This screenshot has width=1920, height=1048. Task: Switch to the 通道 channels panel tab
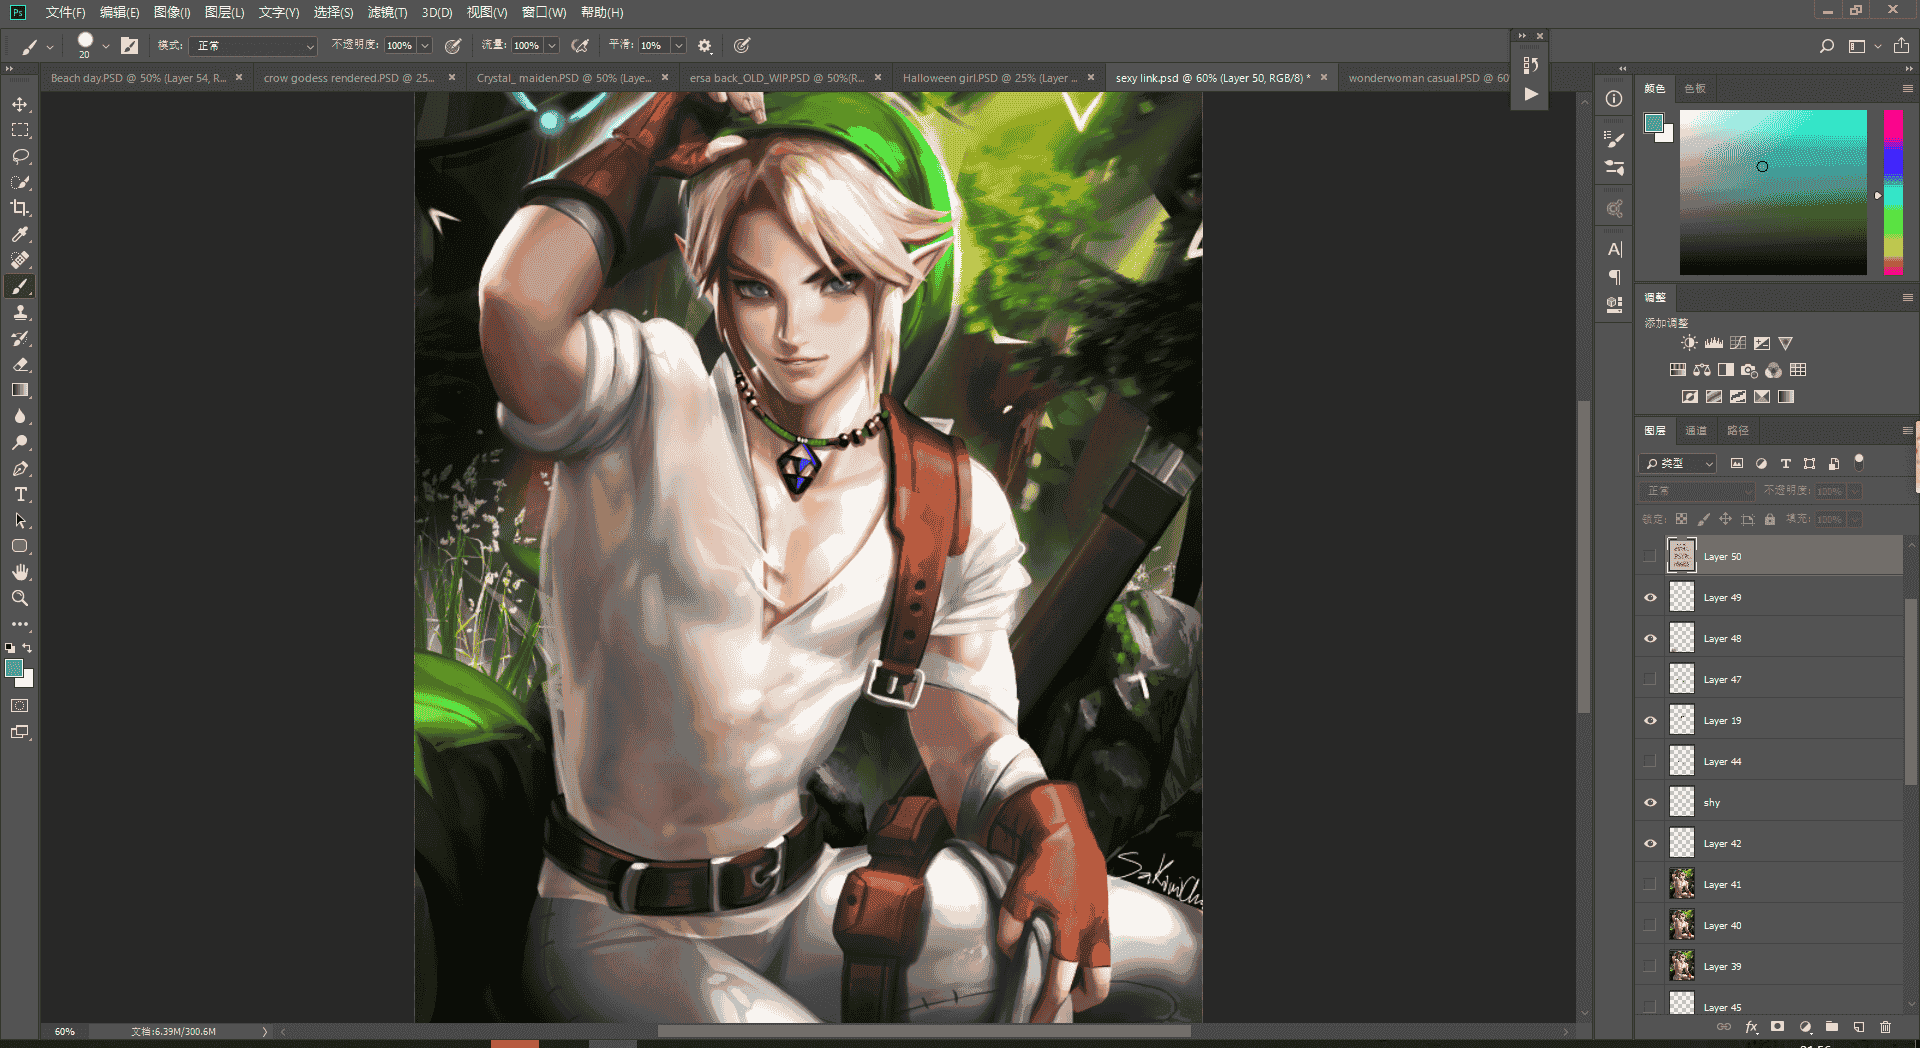[x=1696, y=431]
